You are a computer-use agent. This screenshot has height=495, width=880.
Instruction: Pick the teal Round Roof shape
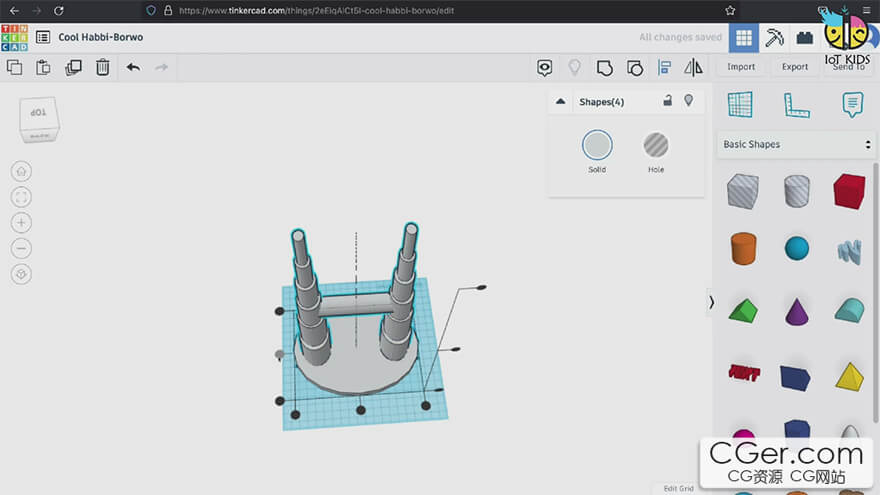pos(849,310)
